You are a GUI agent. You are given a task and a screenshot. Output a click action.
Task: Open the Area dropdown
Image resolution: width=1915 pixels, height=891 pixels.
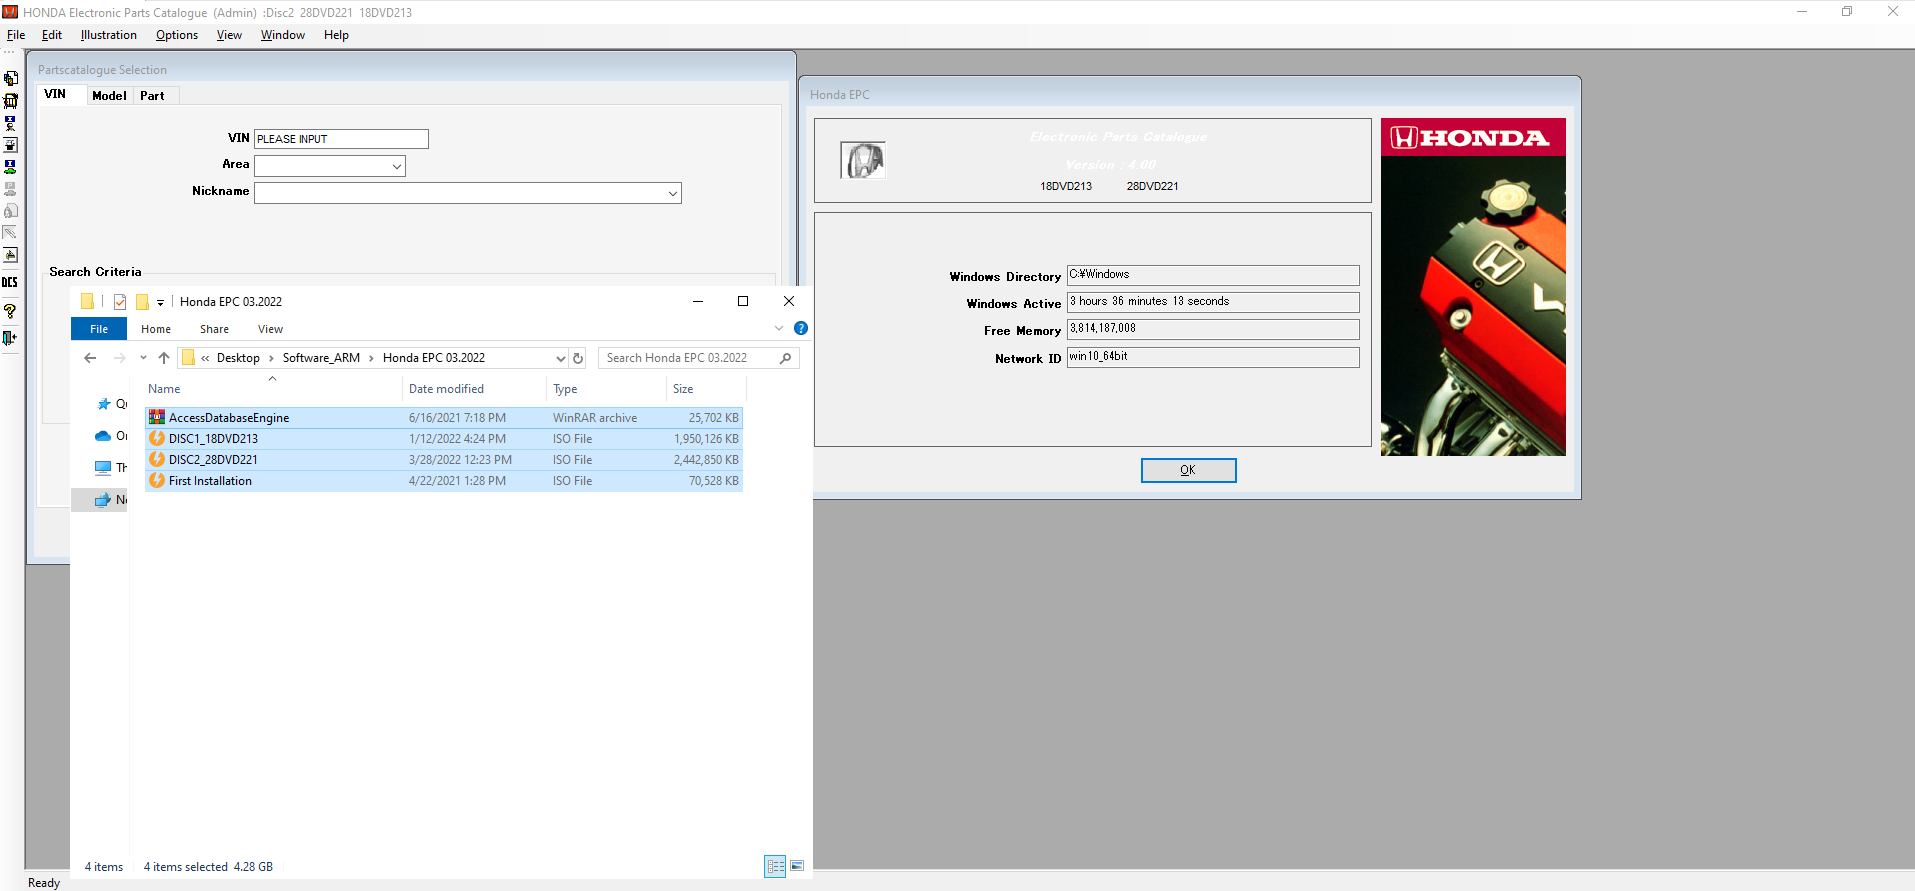coord(397,166)
